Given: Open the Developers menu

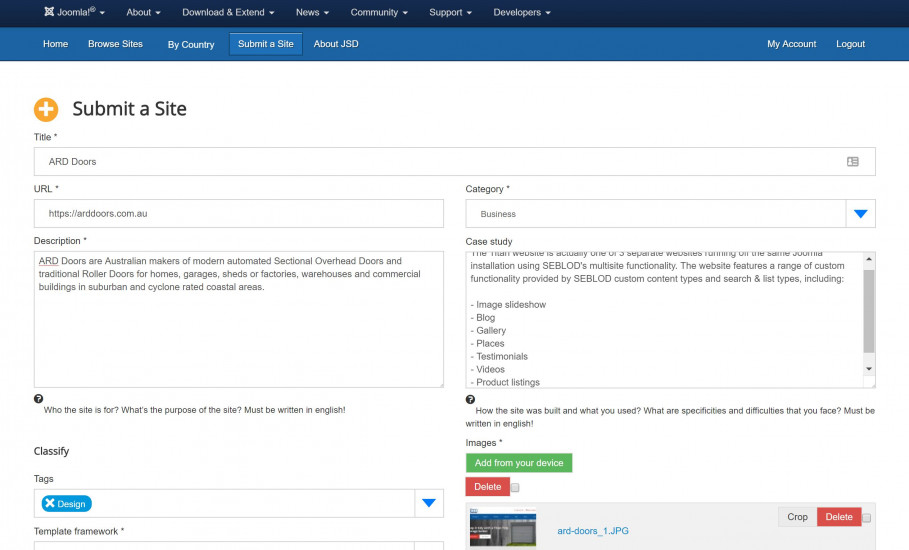Looking at the screenshot, I should coord(522,12).
